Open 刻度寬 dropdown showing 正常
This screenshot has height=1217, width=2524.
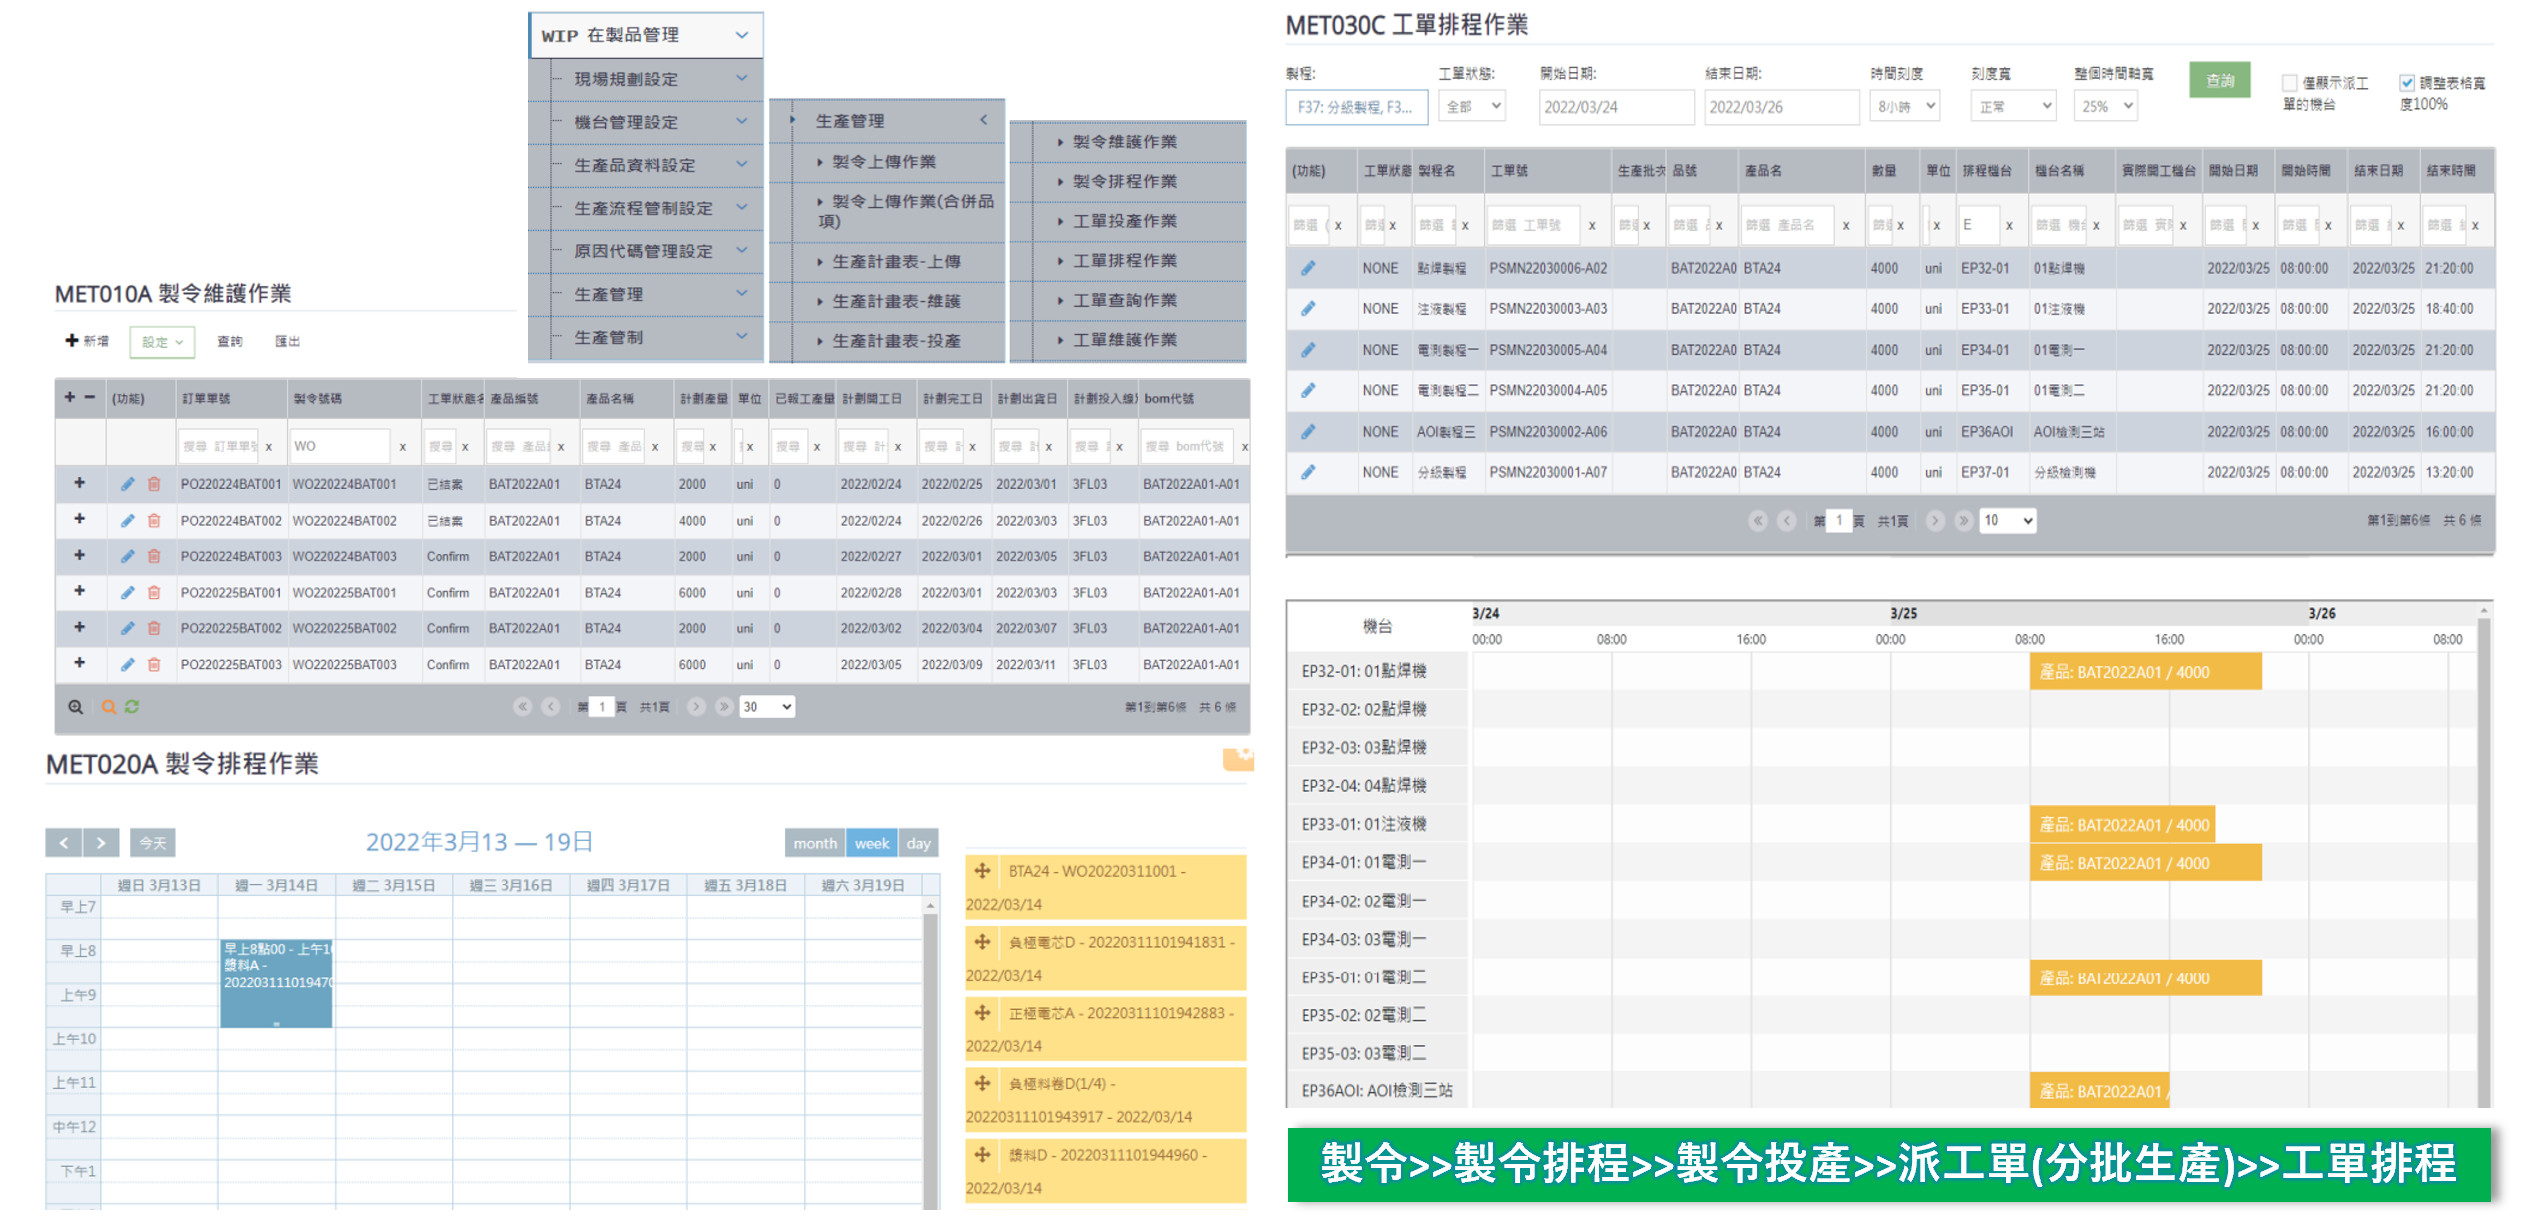pos(2013,107)
